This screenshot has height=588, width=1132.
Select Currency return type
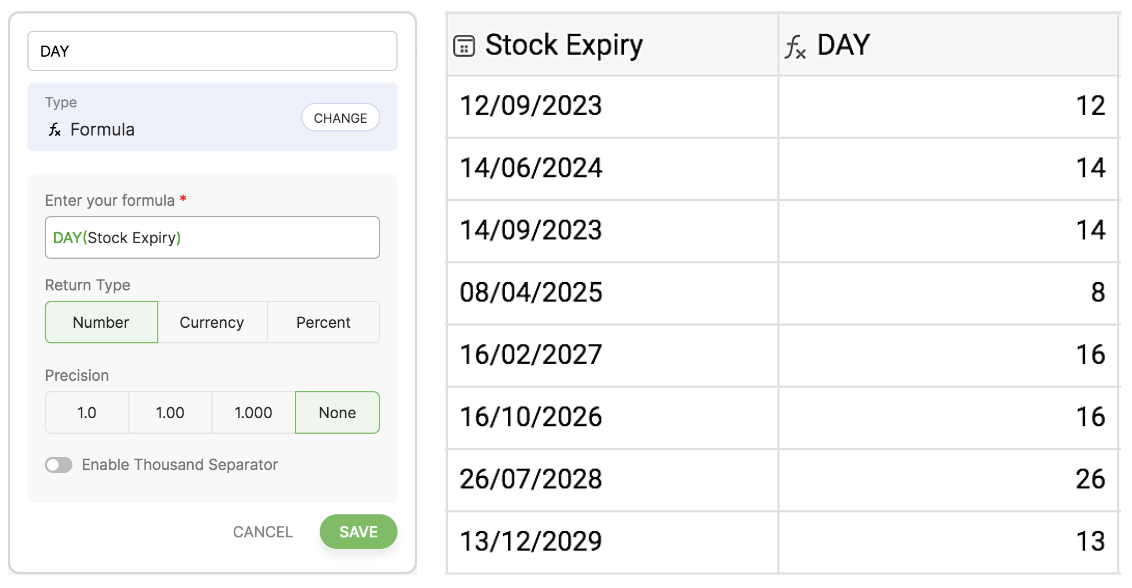[x=212, y=322]
